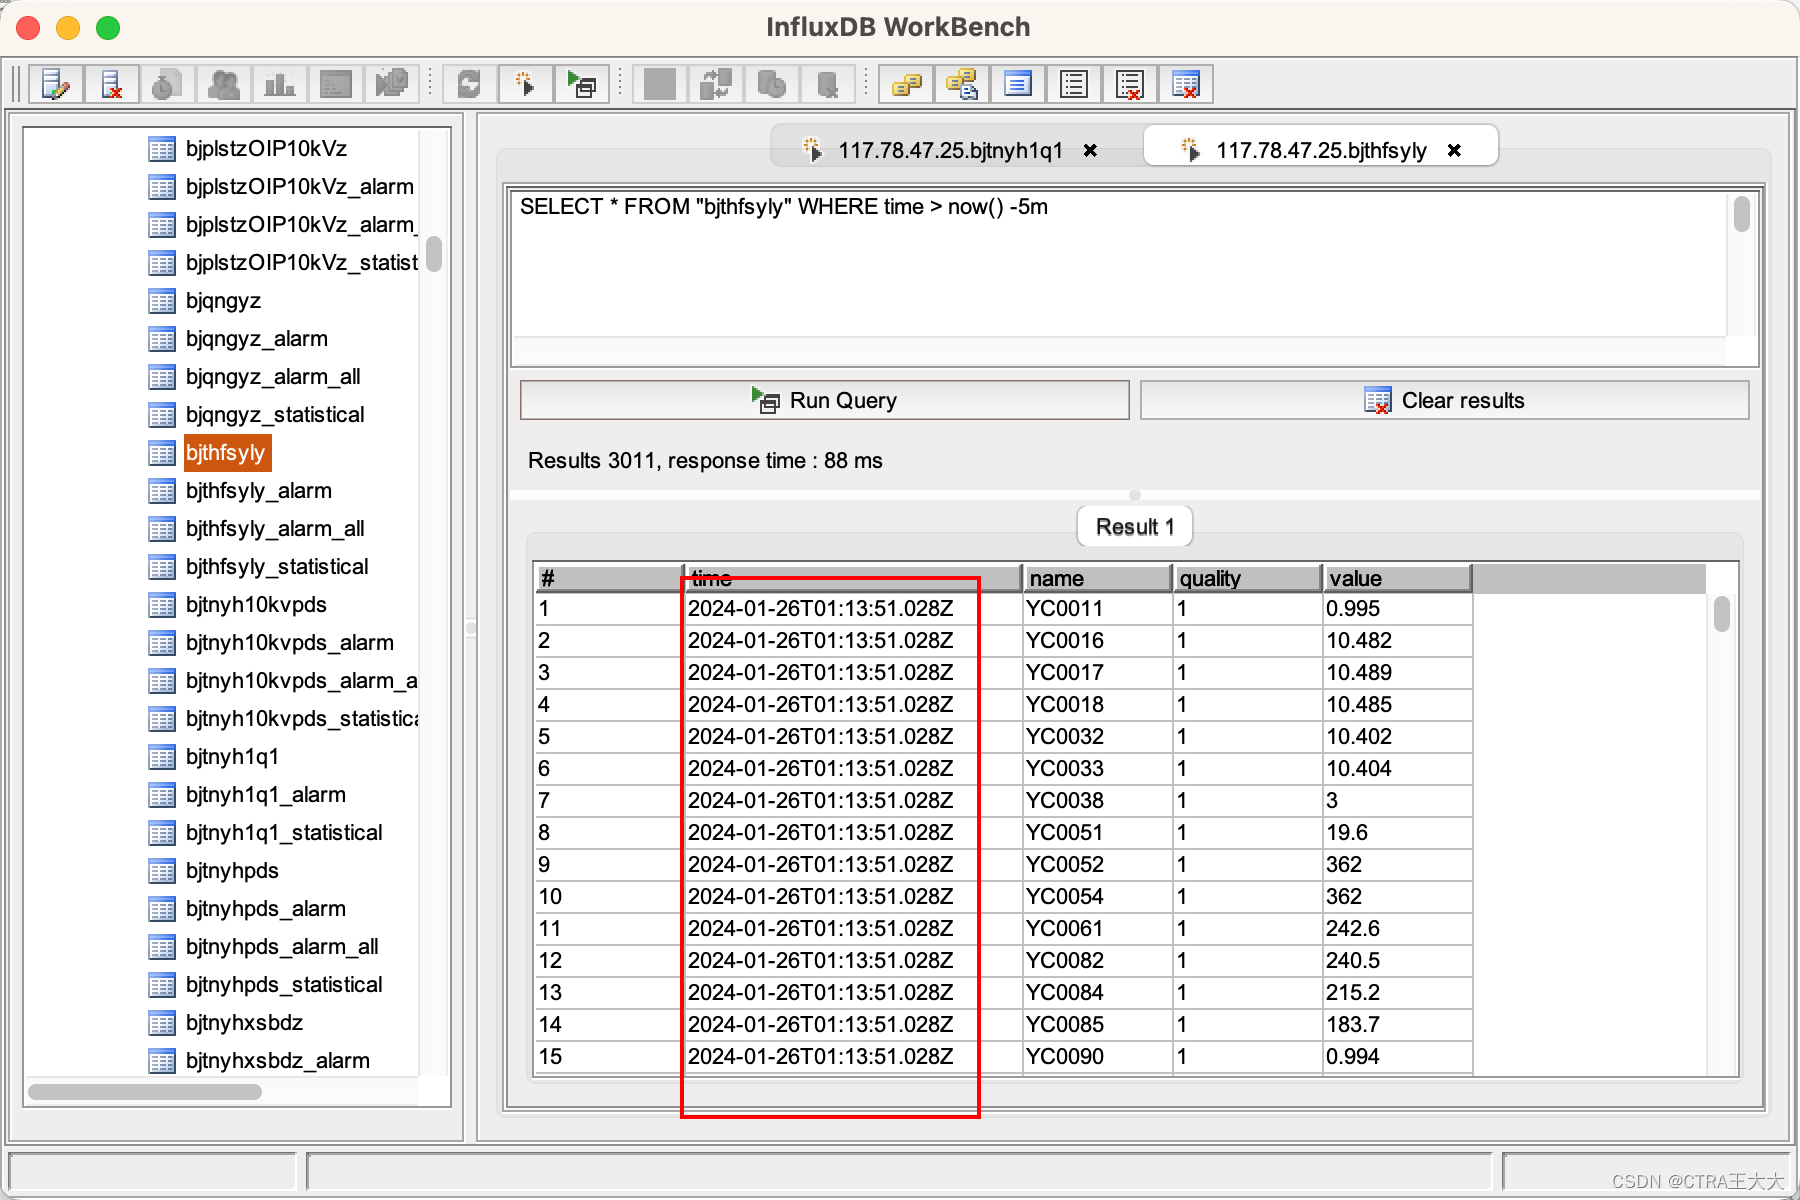
Task: Click the greyed stopwatch toolbar icon
Action: pos(167,84)
